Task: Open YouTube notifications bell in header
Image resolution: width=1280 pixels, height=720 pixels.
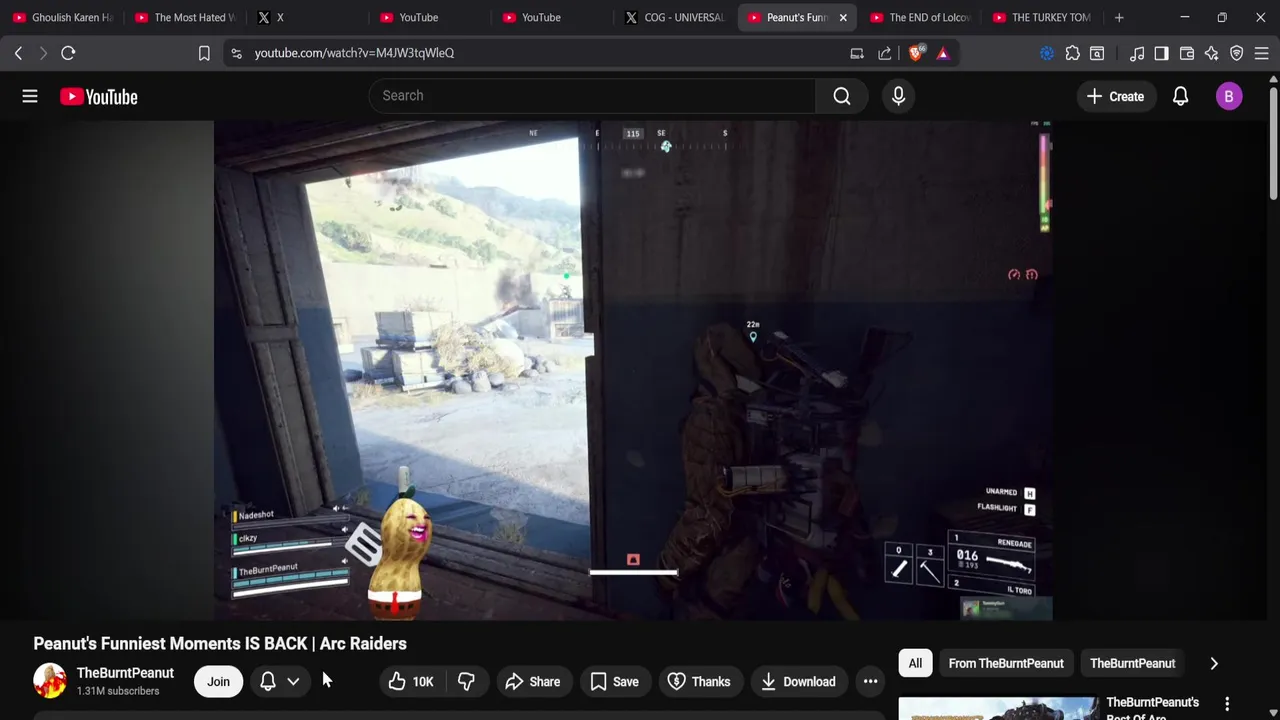Action: coord(1180,96)
